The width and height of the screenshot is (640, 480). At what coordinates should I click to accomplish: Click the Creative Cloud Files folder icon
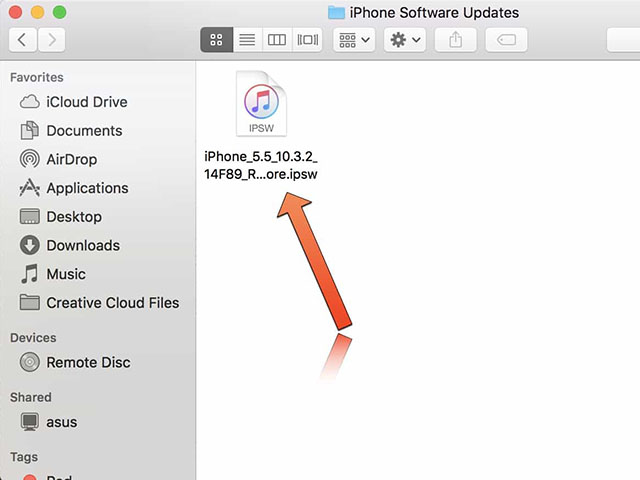[x=30, y=303]
